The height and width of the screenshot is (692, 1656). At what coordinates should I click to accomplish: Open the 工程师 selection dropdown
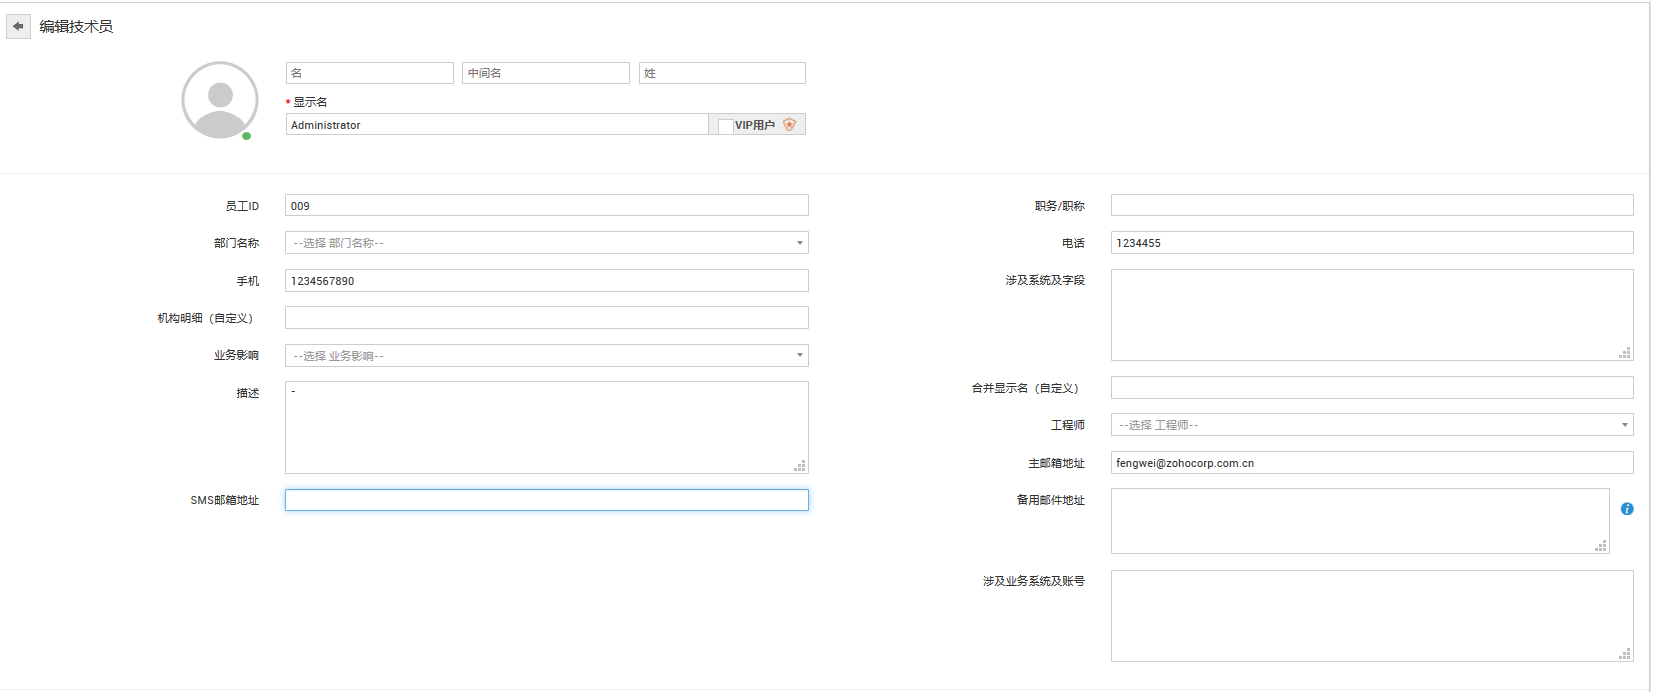click(1371, 425)
